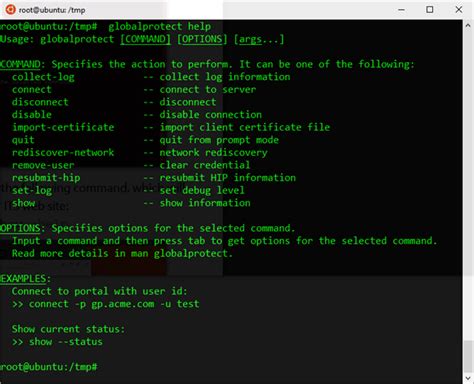Click the [args...] text in Usage line
The height and width of the screenshot is (384, 474).
[x=259, y=39]
